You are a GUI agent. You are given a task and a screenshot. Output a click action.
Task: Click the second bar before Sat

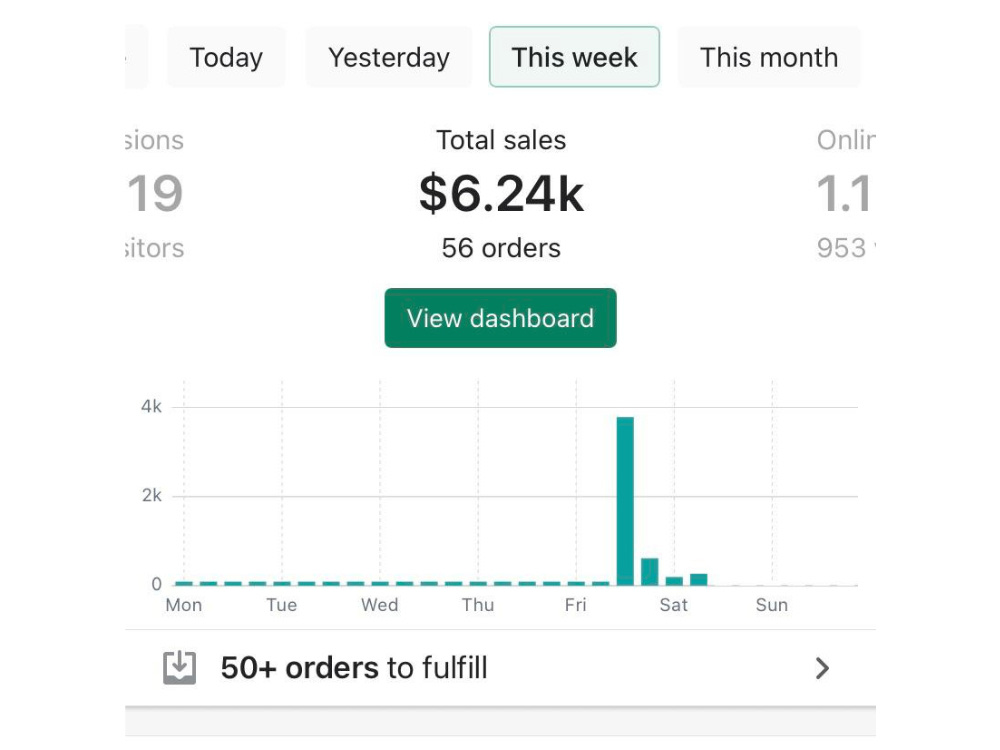tap(649, 571)
